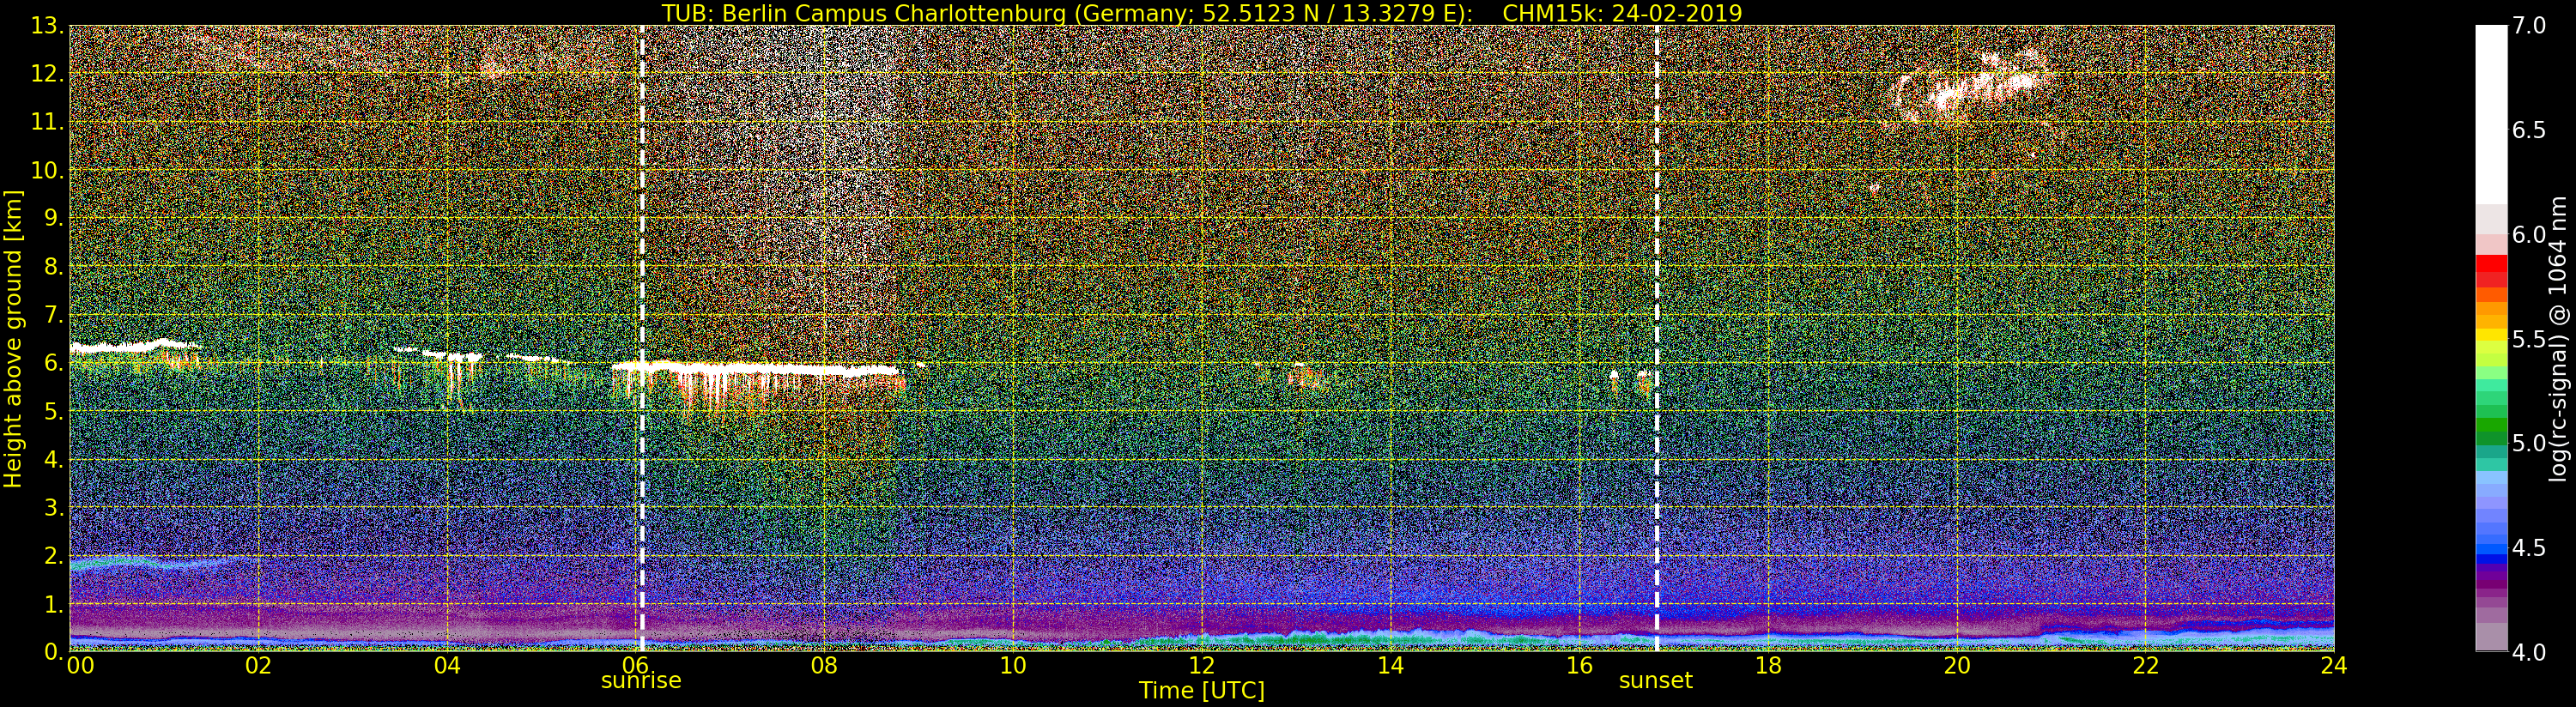This screenshot has width=2576, height=707.
Task: Click the thick white cloud layer at 07 UTC
Action: (755, 370)
